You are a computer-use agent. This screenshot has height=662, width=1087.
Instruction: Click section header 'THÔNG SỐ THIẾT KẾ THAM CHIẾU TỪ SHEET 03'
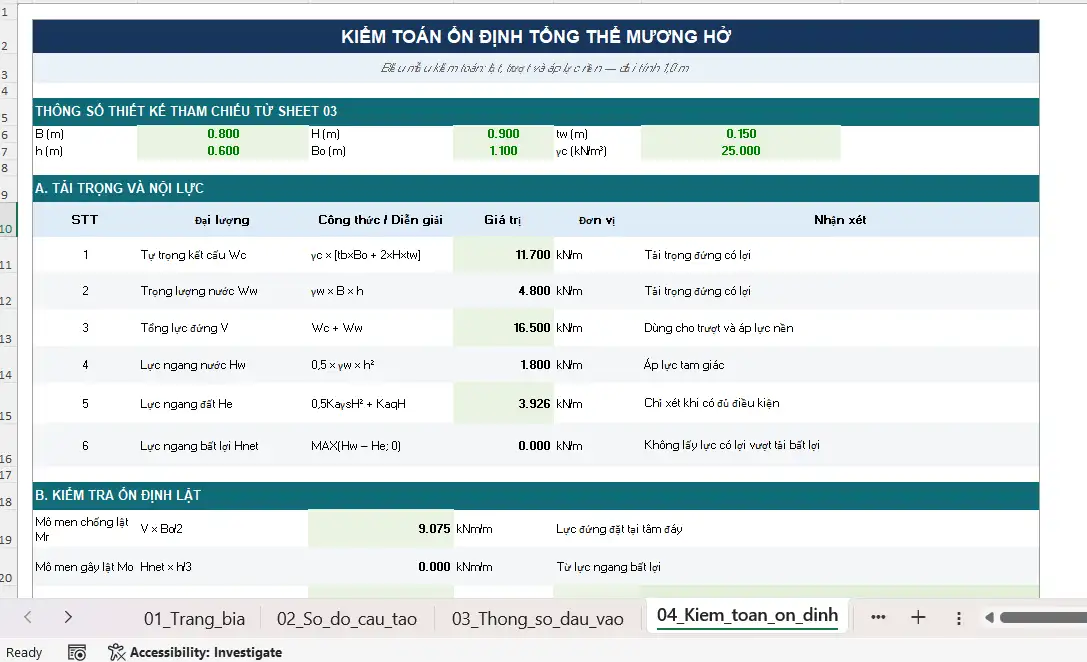pyautogui.click(x=535, y=111)
